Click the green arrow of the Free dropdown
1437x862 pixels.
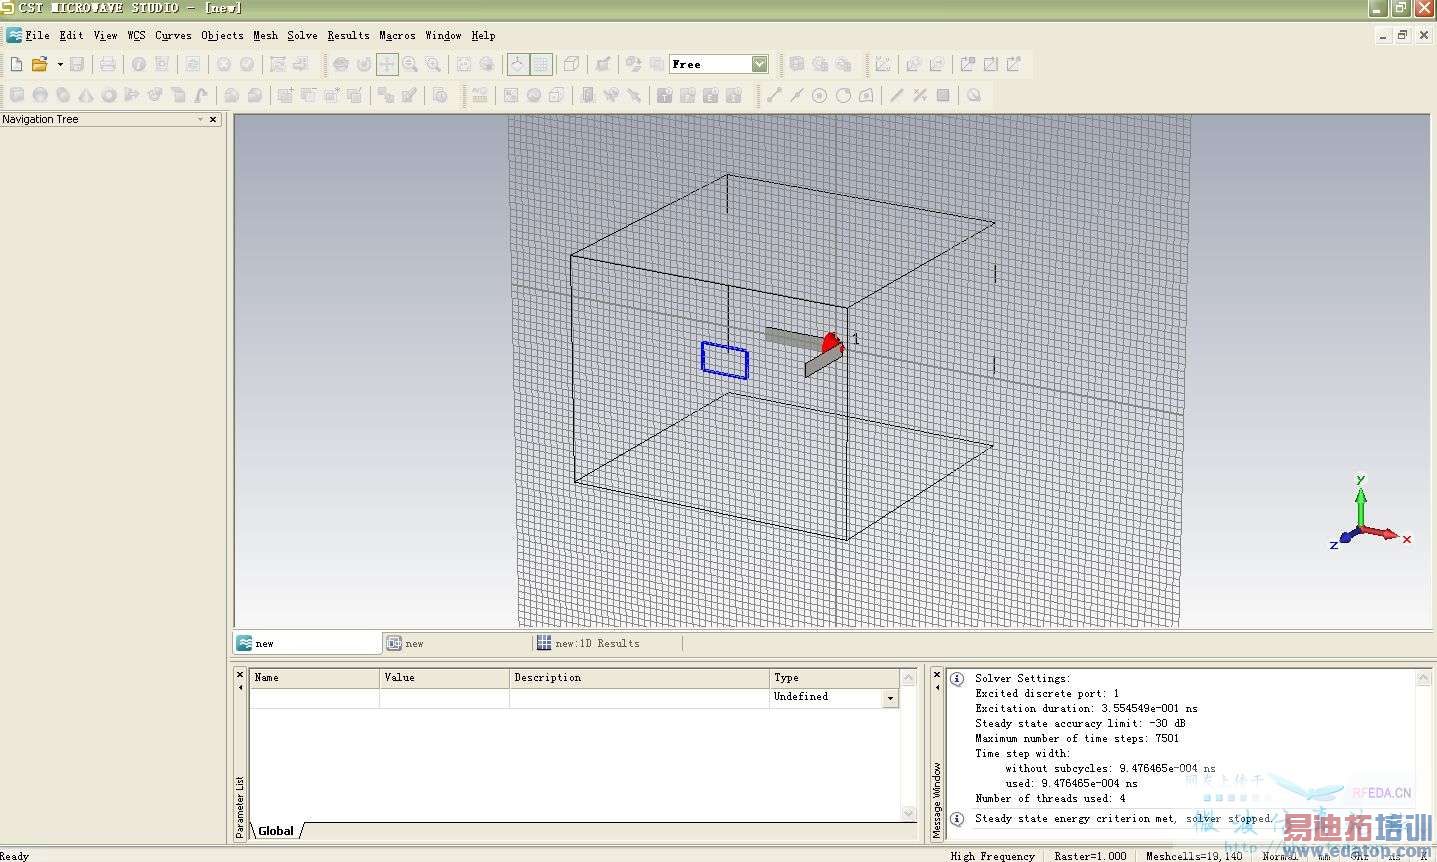coord(759,64)
